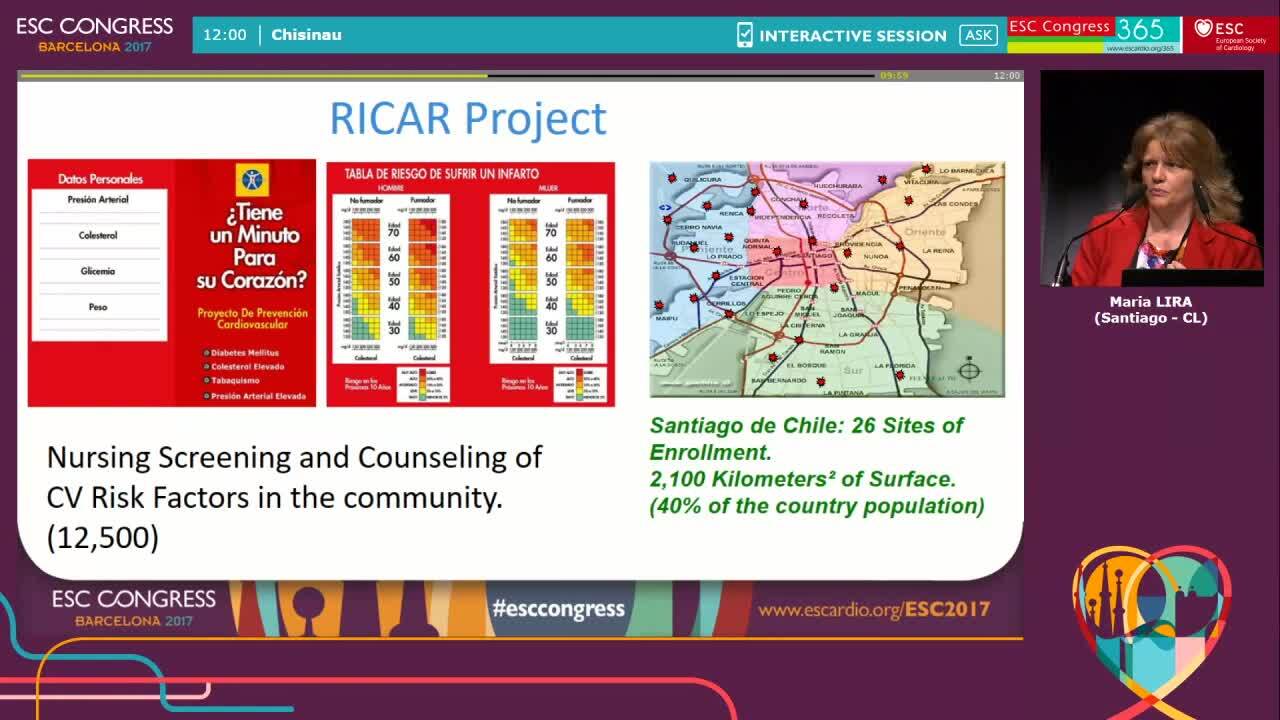The height and width of the screenshot is (720, 1280).
Task: Click 'Santiago de Chile: 26 Sites of' text
Action: (807, 425)
